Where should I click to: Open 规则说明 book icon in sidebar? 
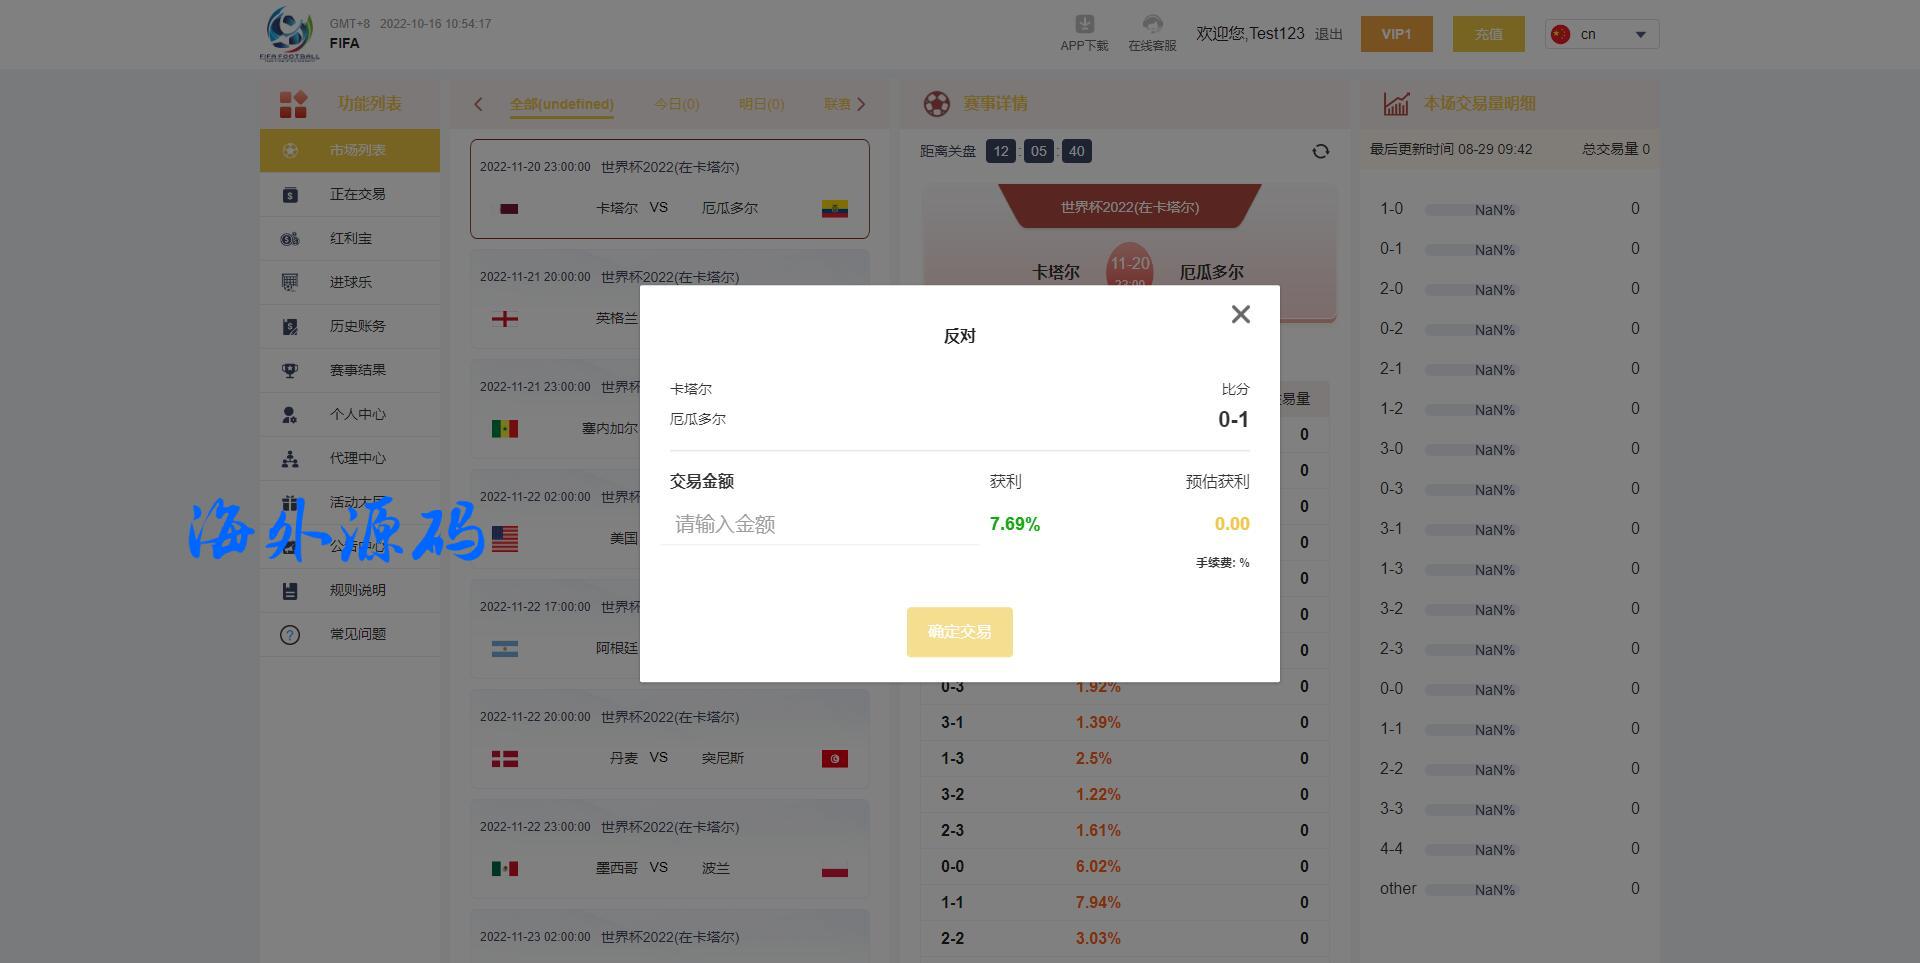click(x=290, y=591)
